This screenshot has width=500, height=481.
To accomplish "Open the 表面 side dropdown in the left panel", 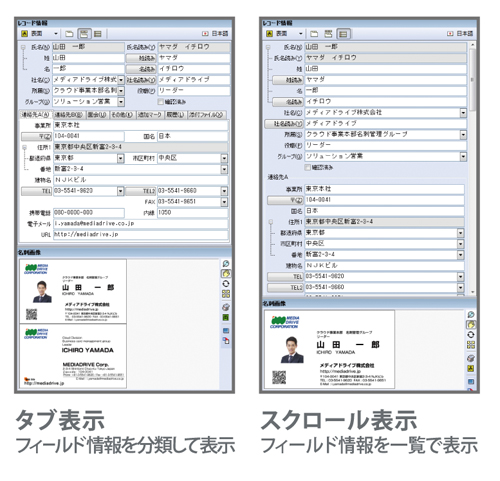I will pos(56,34).
